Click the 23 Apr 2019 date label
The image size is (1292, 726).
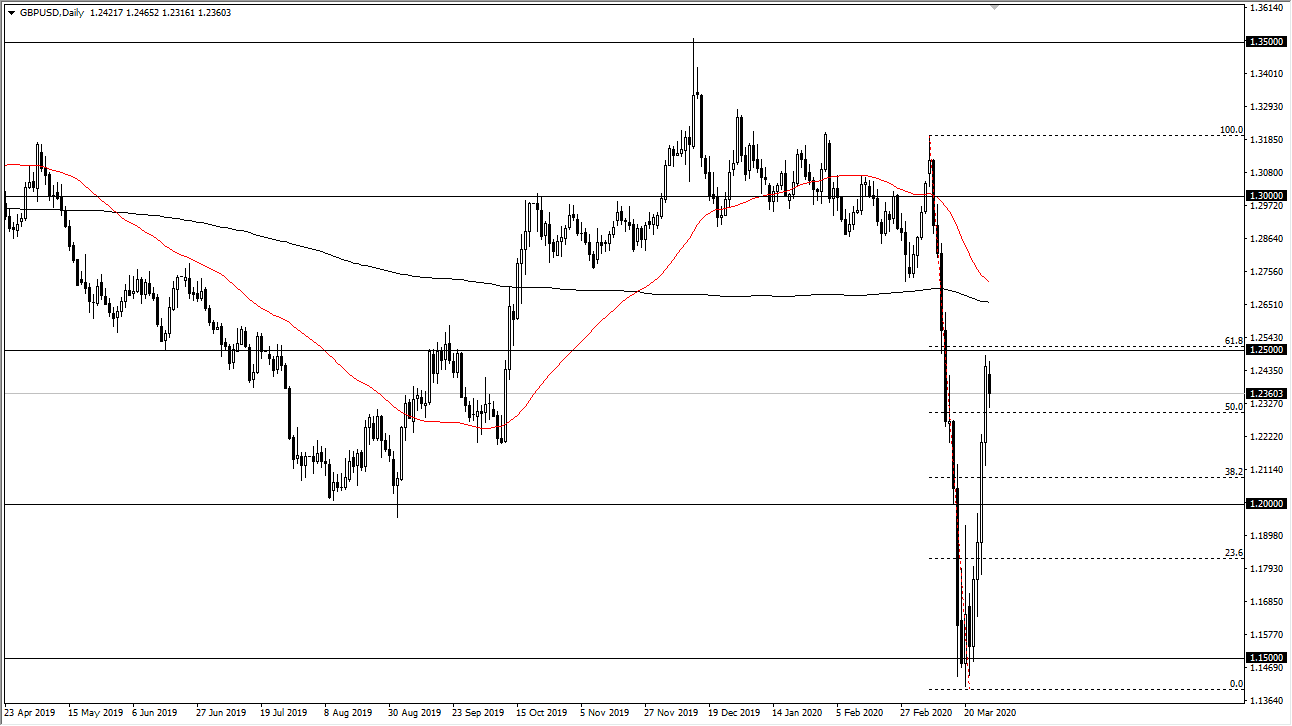click(x=30, y=714)
